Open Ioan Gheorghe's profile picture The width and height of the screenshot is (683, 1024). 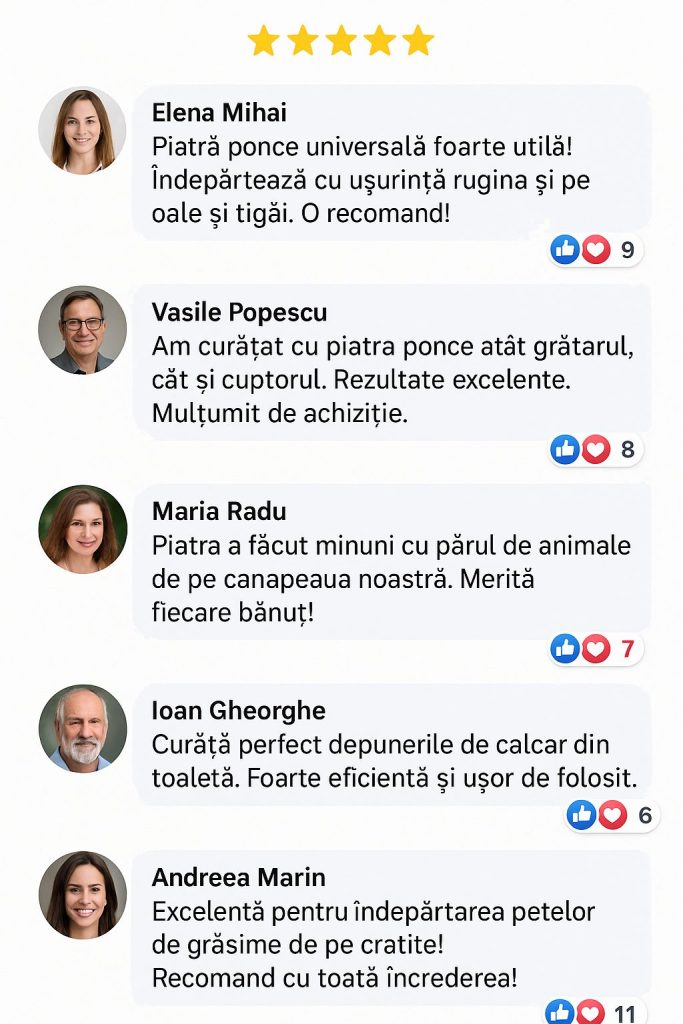coord(82,728)
